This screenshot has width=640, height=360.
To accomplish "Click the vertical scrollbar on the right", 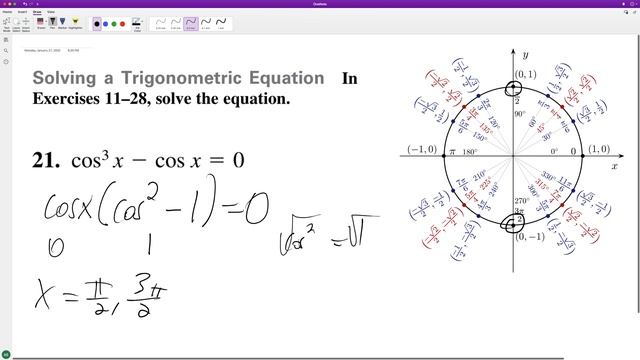I will [638, 173].
